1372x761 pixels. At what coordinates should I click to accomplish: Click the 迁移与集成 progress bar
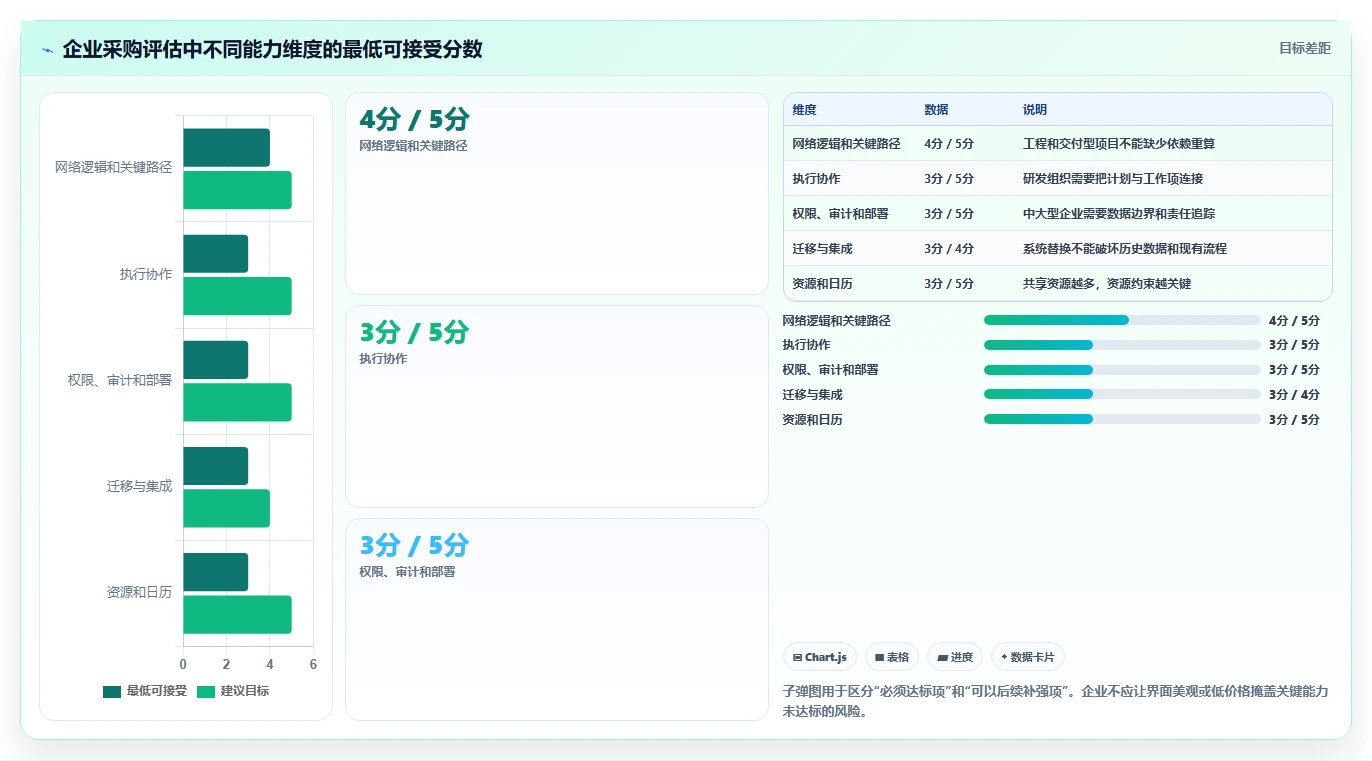pos(1122,394)
